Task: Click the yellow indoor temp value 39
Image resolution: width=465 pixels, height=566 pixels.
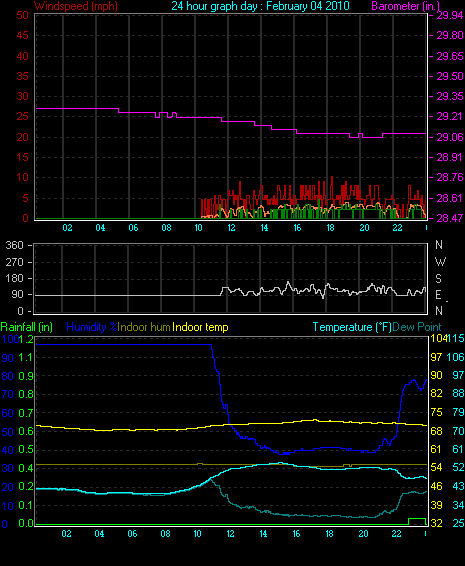Action: click(436, 505)
